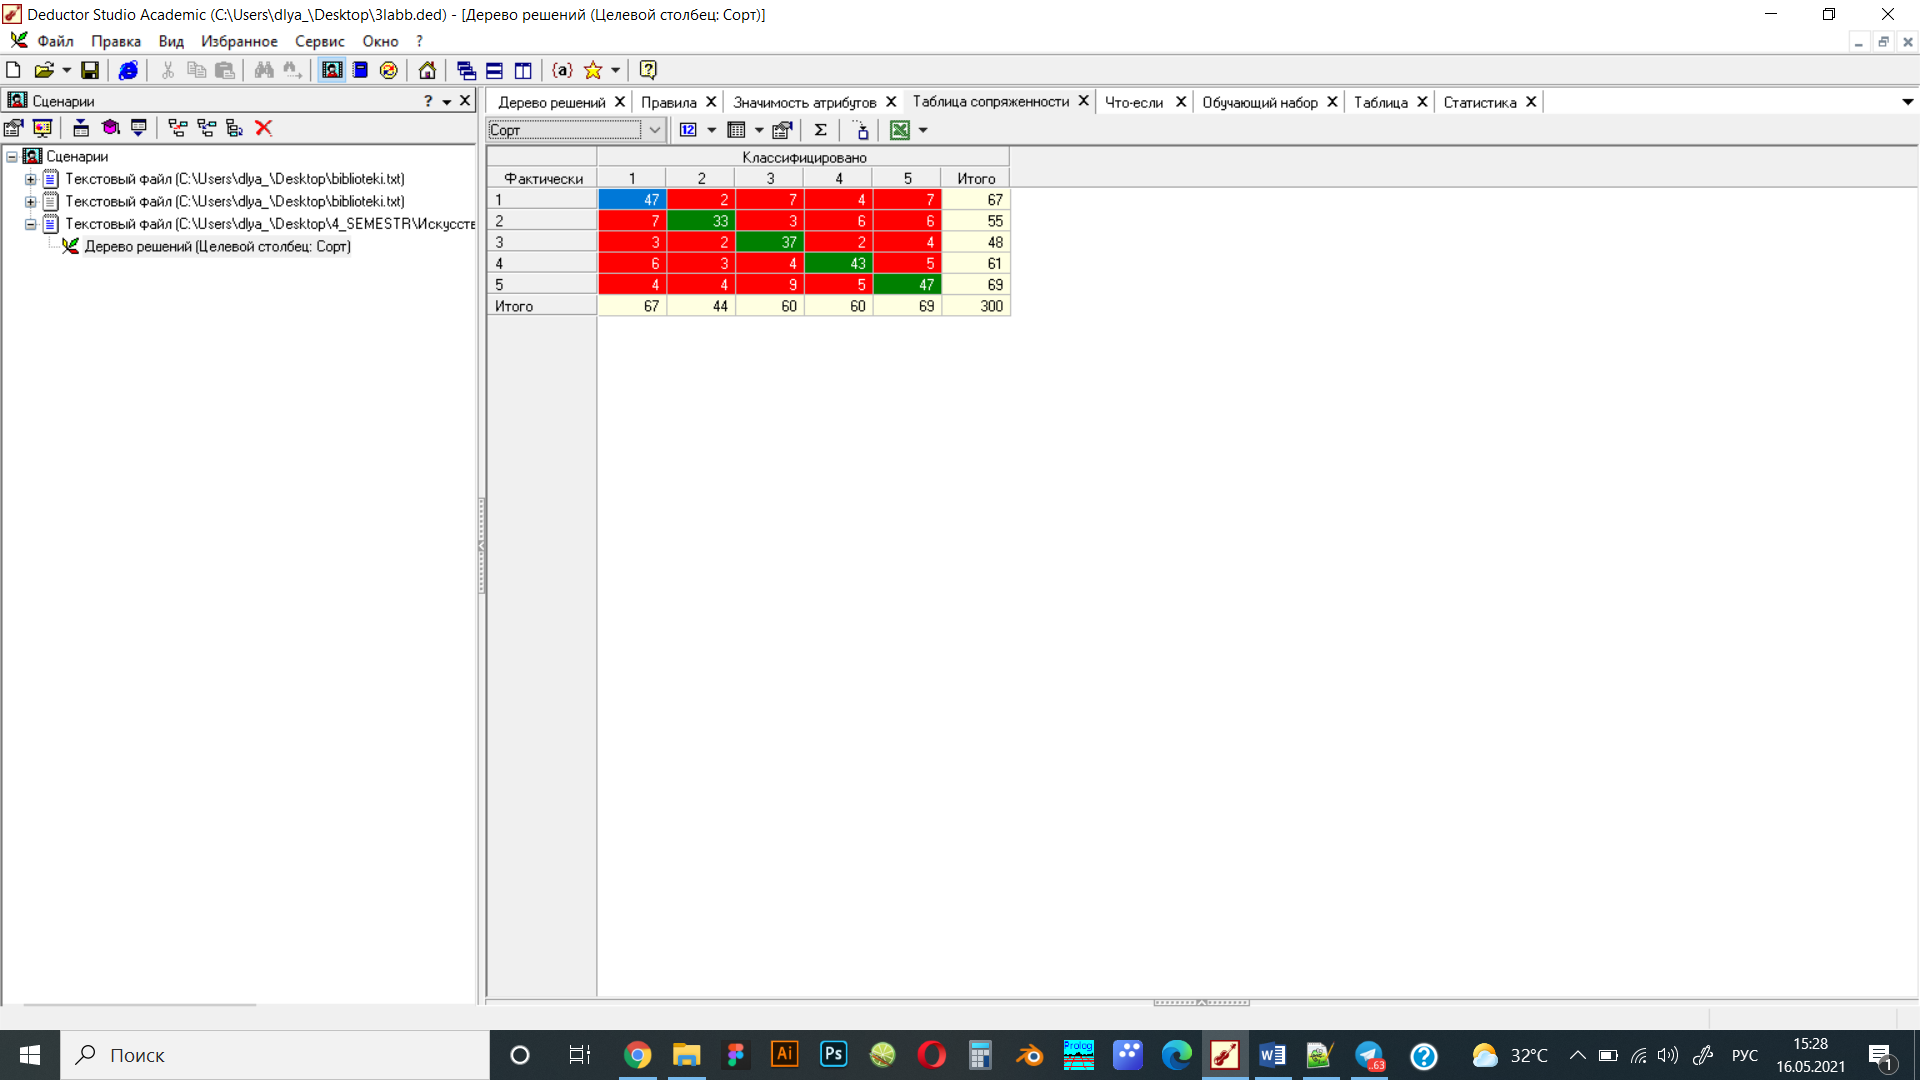This screenshot has height=1080, width=1920.
Task: Launch the visualization wizard icon in the Scenarios toolbar
Action: 42,128
